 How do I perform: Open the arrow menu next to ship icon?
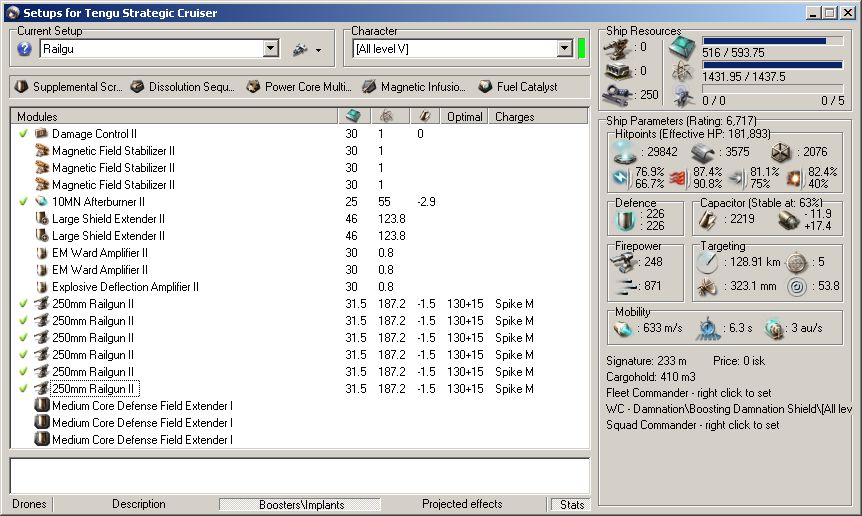pyautogui.click(x=318, y=51)
